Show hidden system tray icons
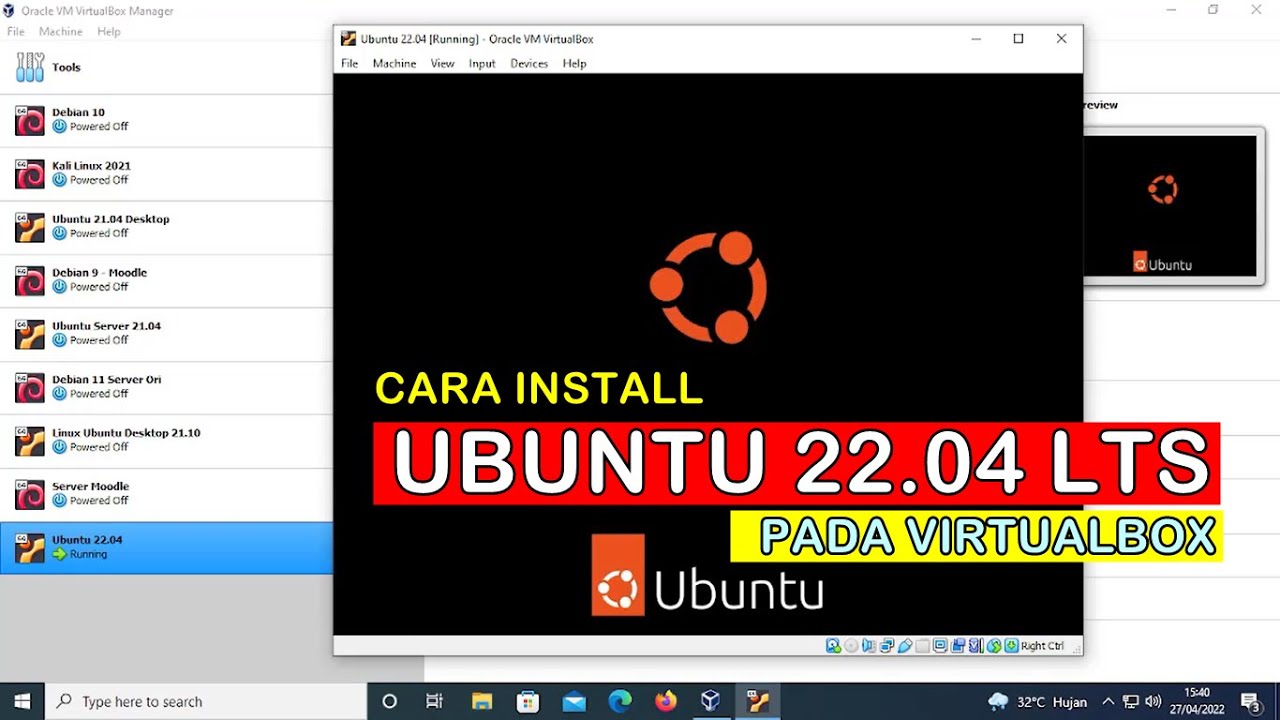 1108,702
